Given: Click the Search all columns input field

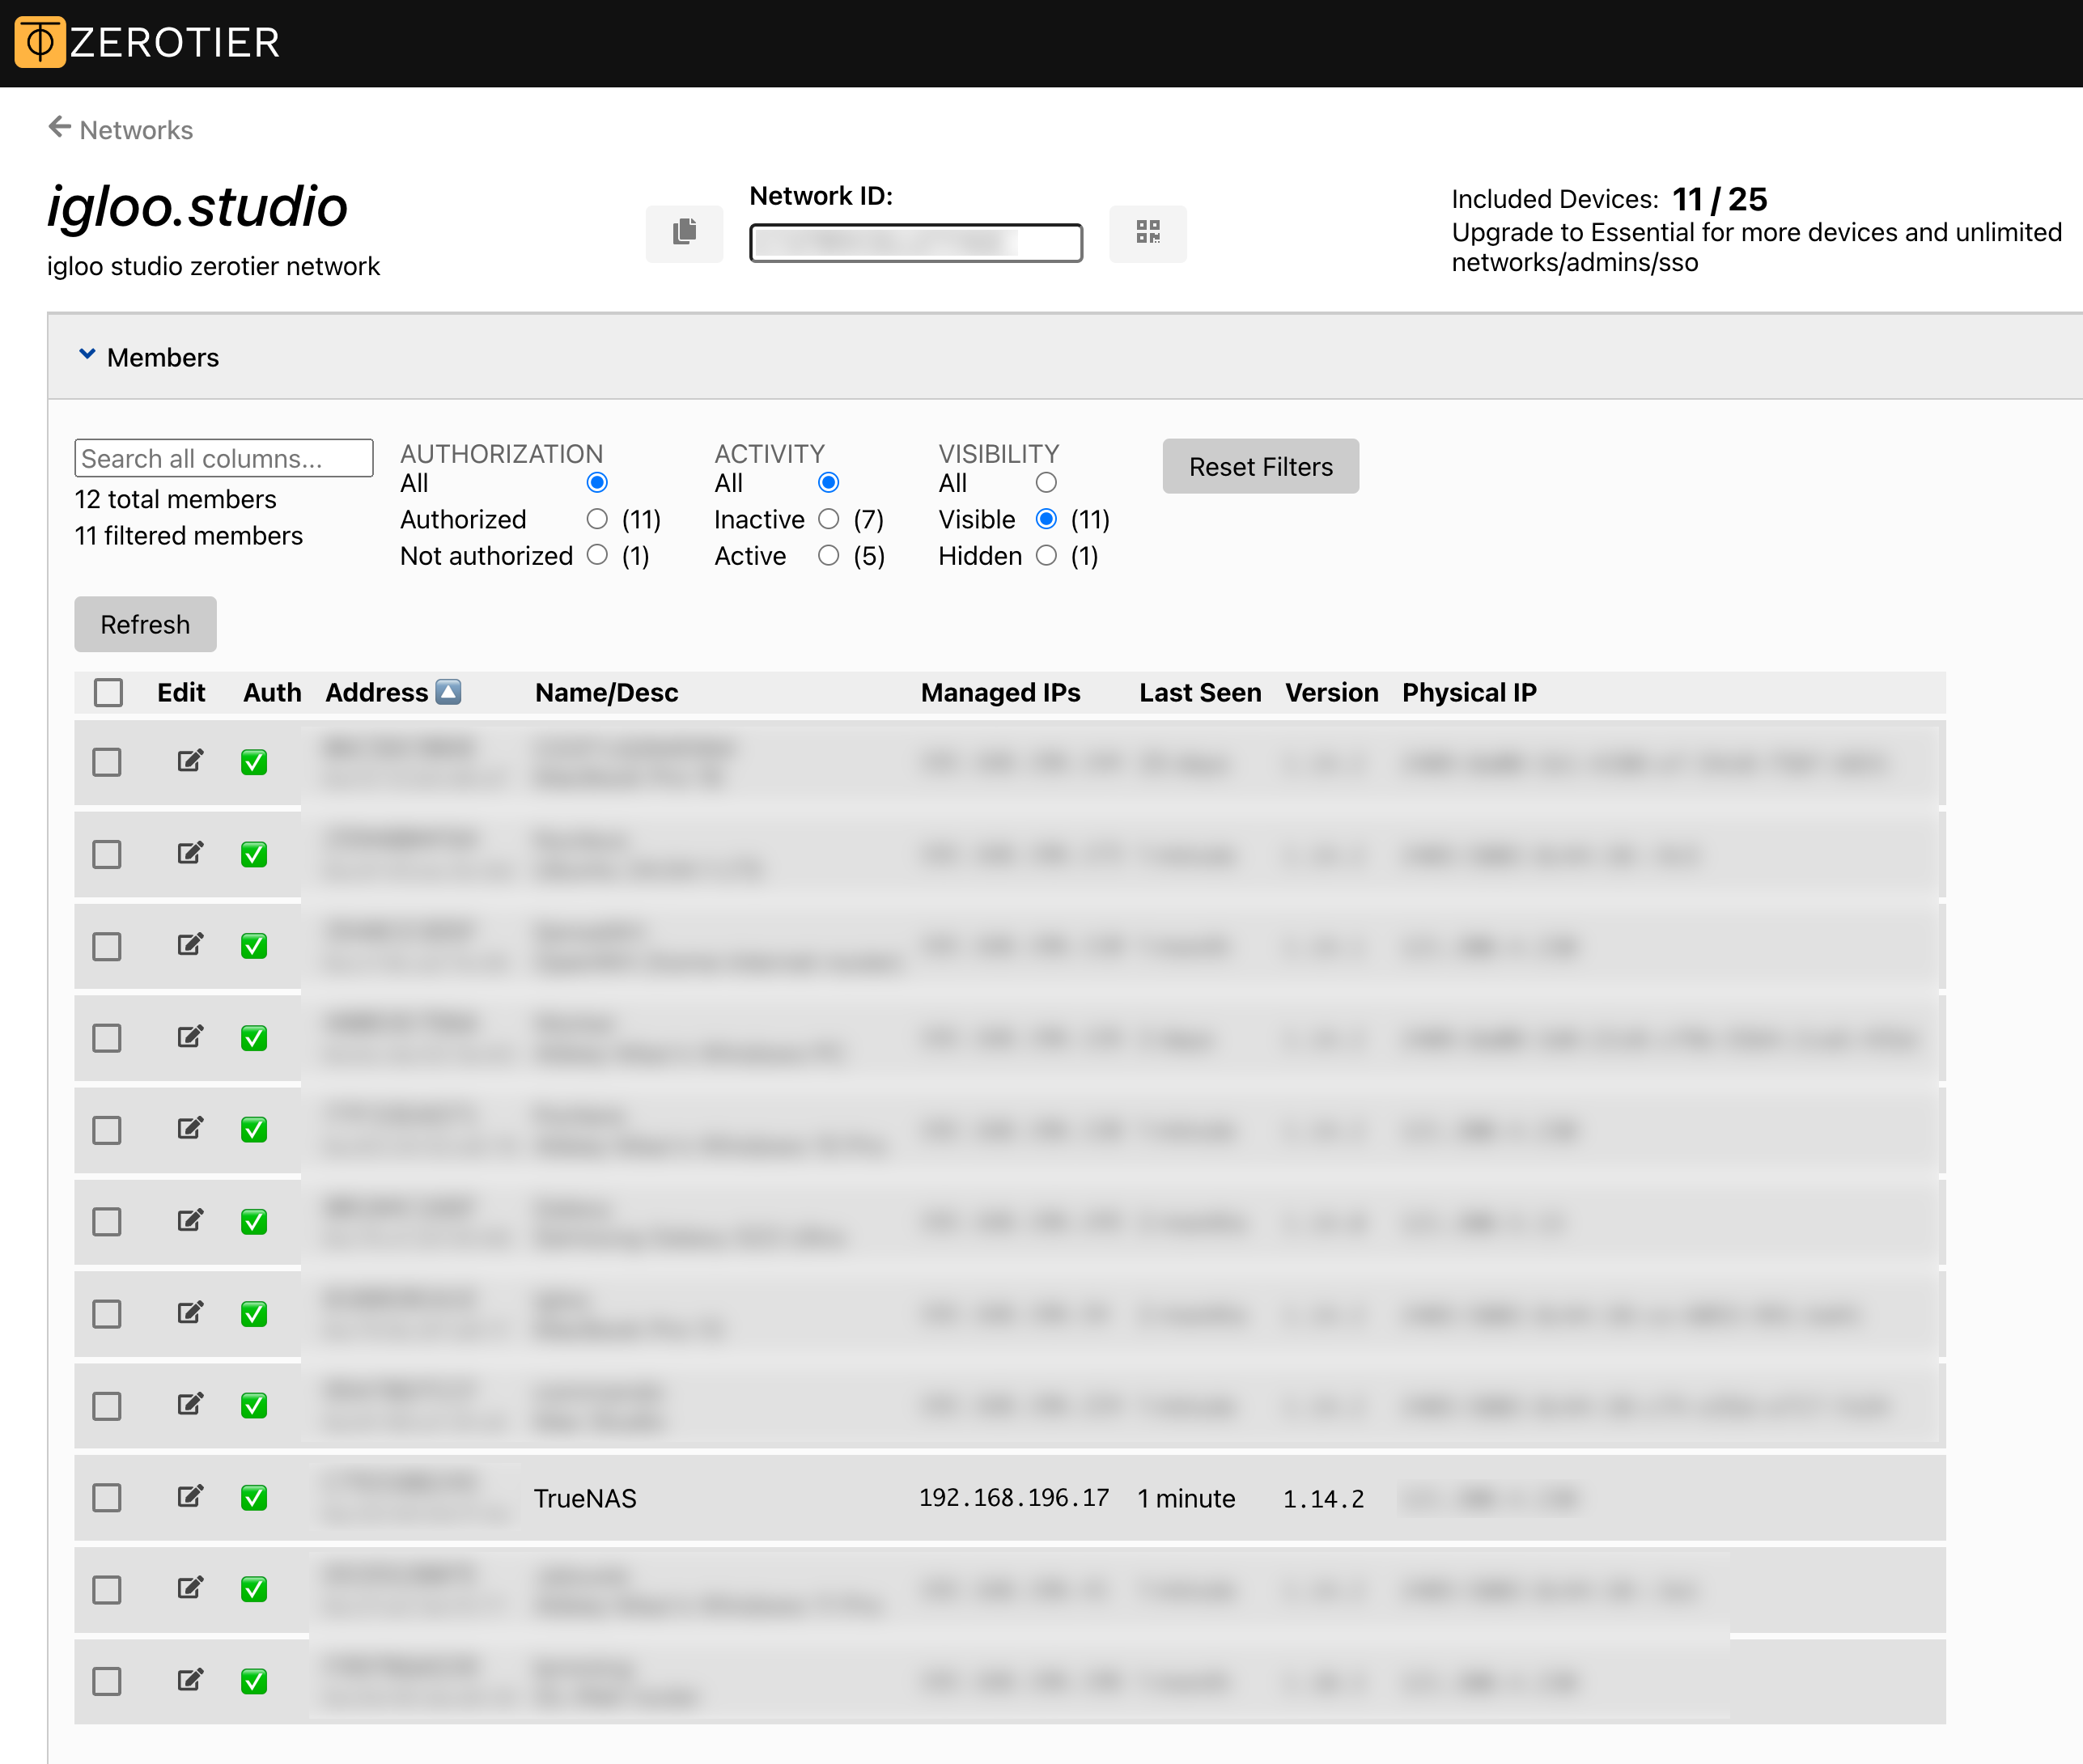Looking at the screenshot, I should point(223,459).
